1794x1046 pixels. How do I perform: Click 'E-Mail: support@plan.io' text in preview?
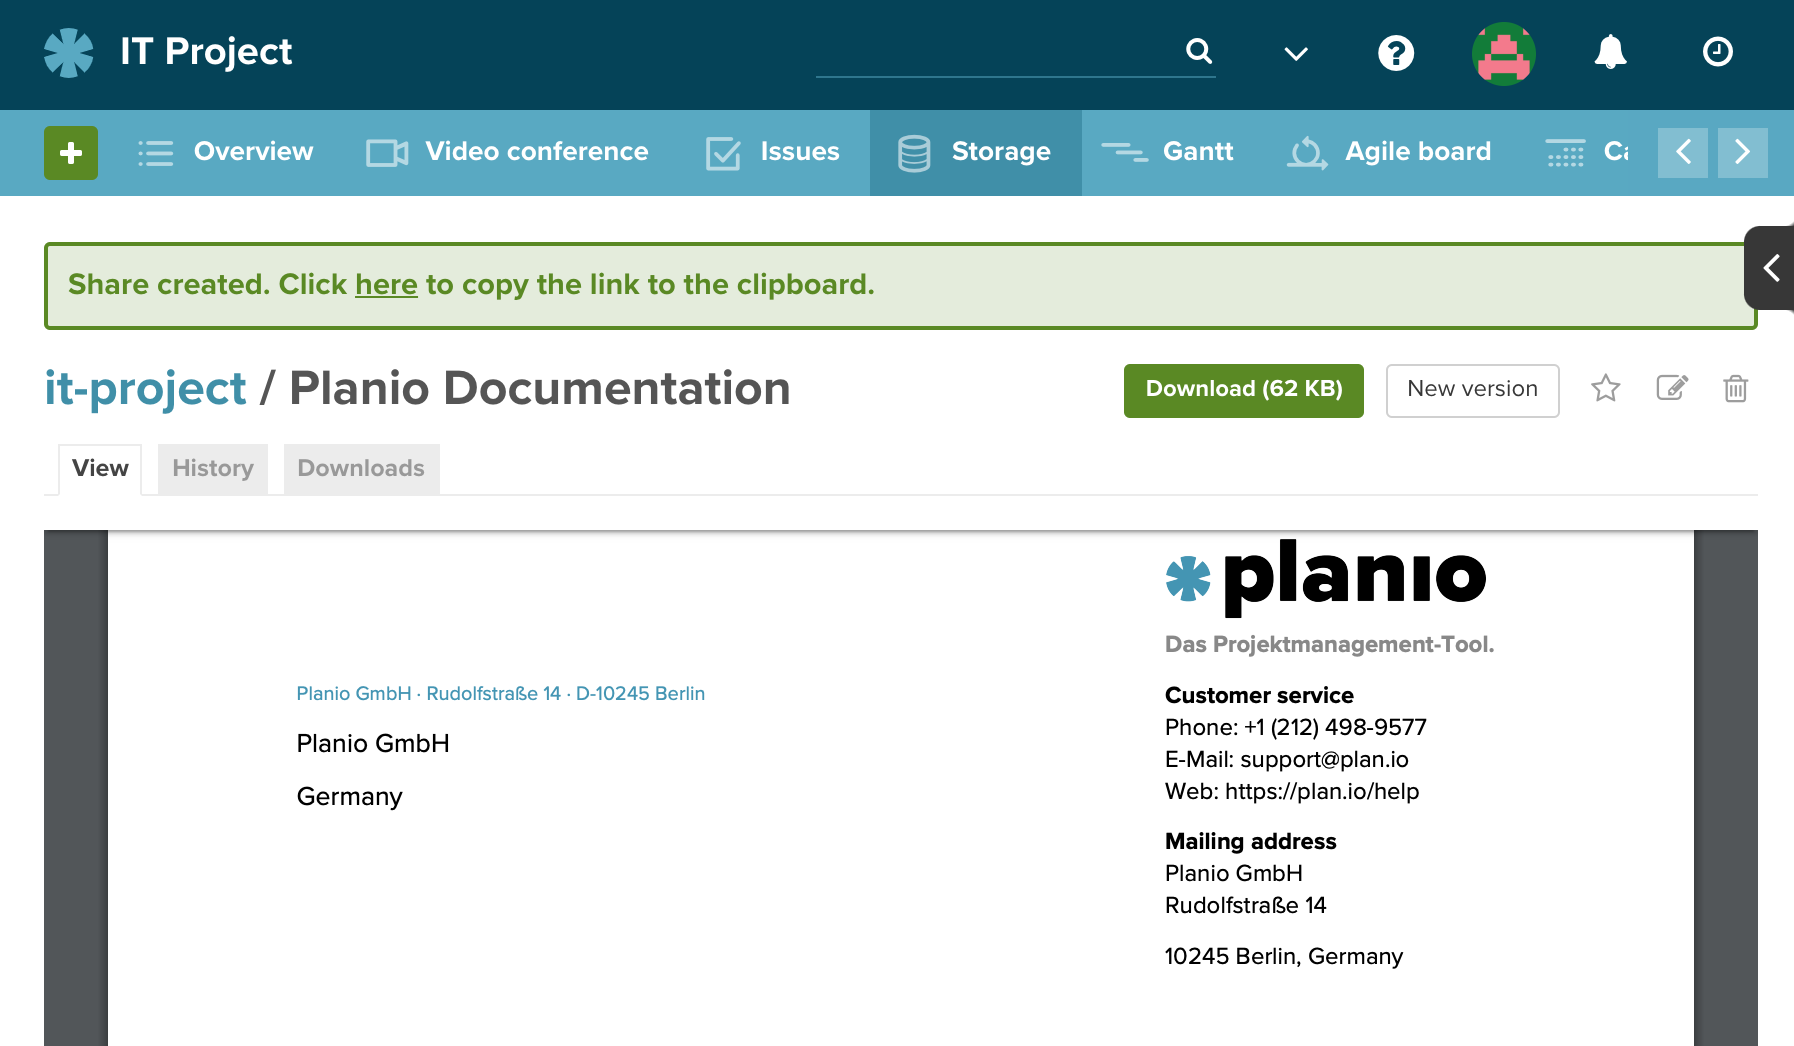click(1287, 760)
